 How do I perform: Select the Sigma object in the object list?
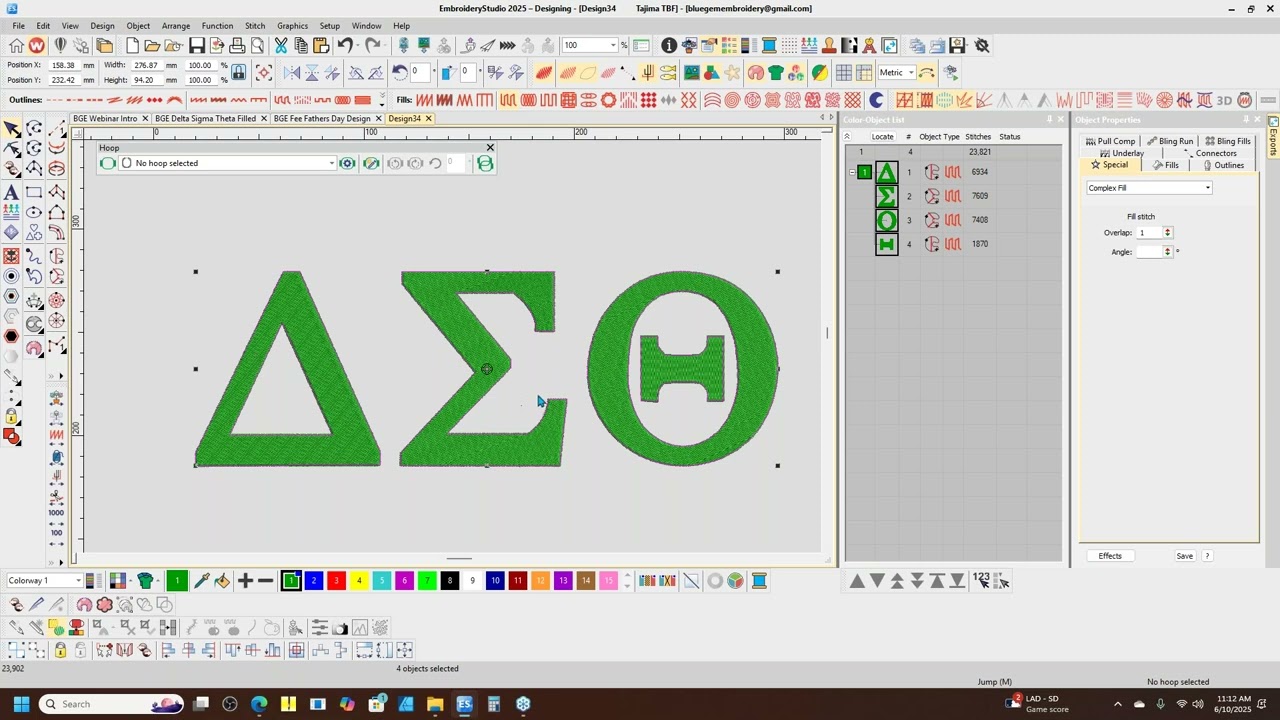tap(887, 196)
